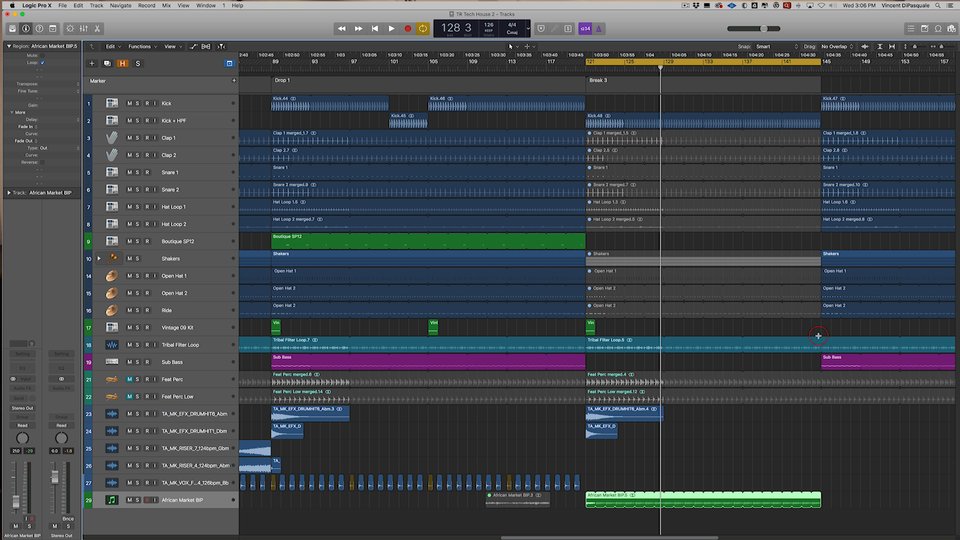Toggle the Toolbar display icon
960x540 pixels.
pos(53,29)
